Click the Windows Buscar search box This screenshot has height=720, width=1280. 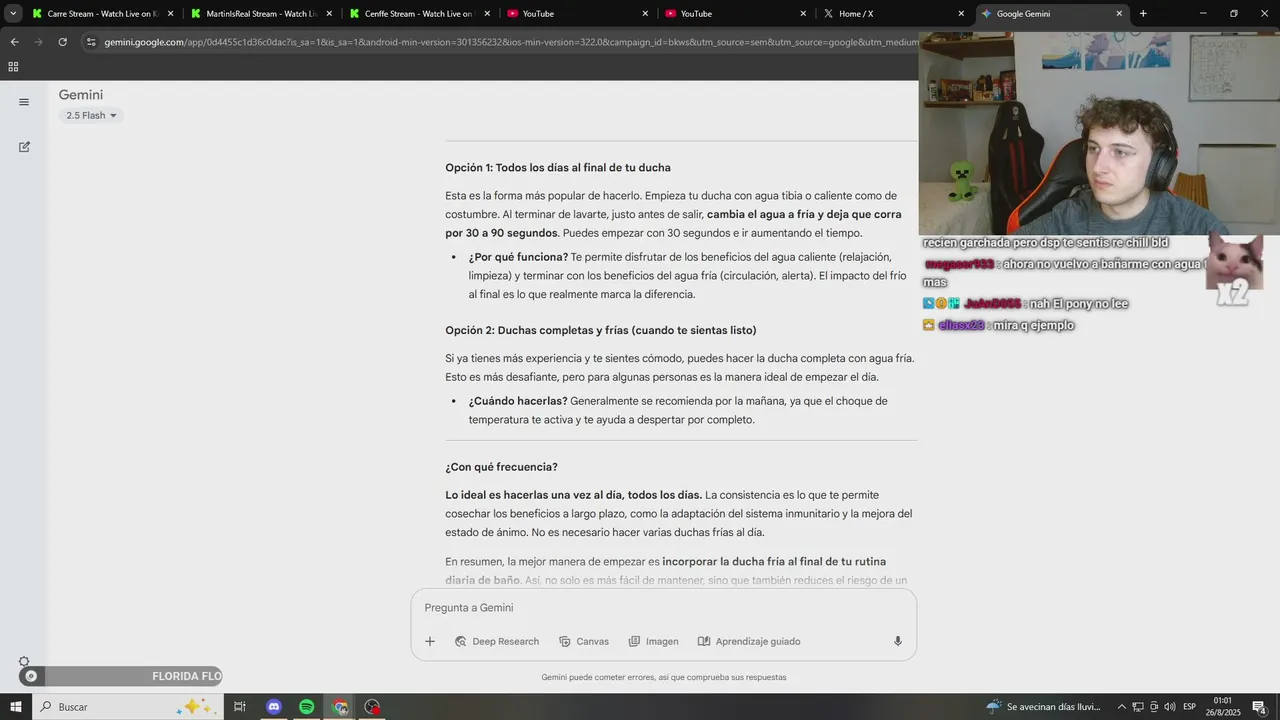(127, 707)
